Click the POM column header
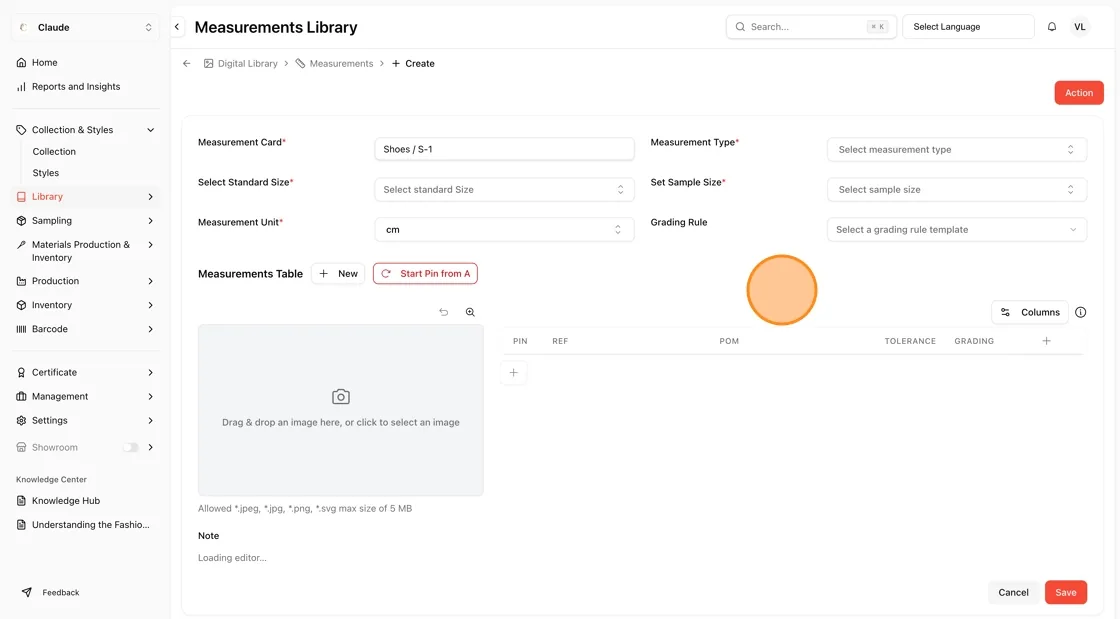This screenshot has height=619, width=1120. tap(729, 341)
